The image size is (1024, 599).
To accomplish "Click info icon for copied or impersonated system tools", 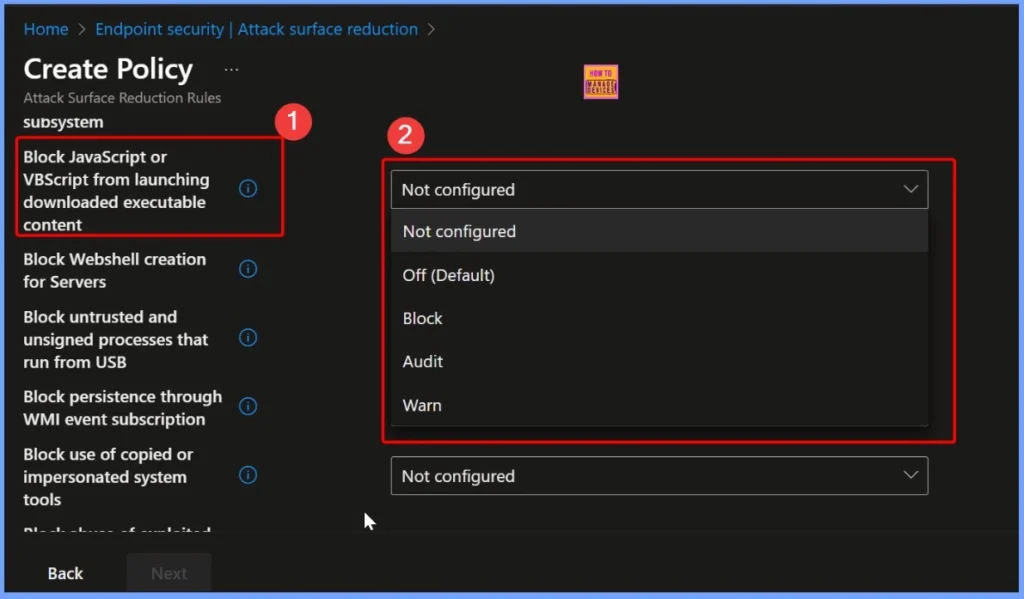I will (248, 476).
